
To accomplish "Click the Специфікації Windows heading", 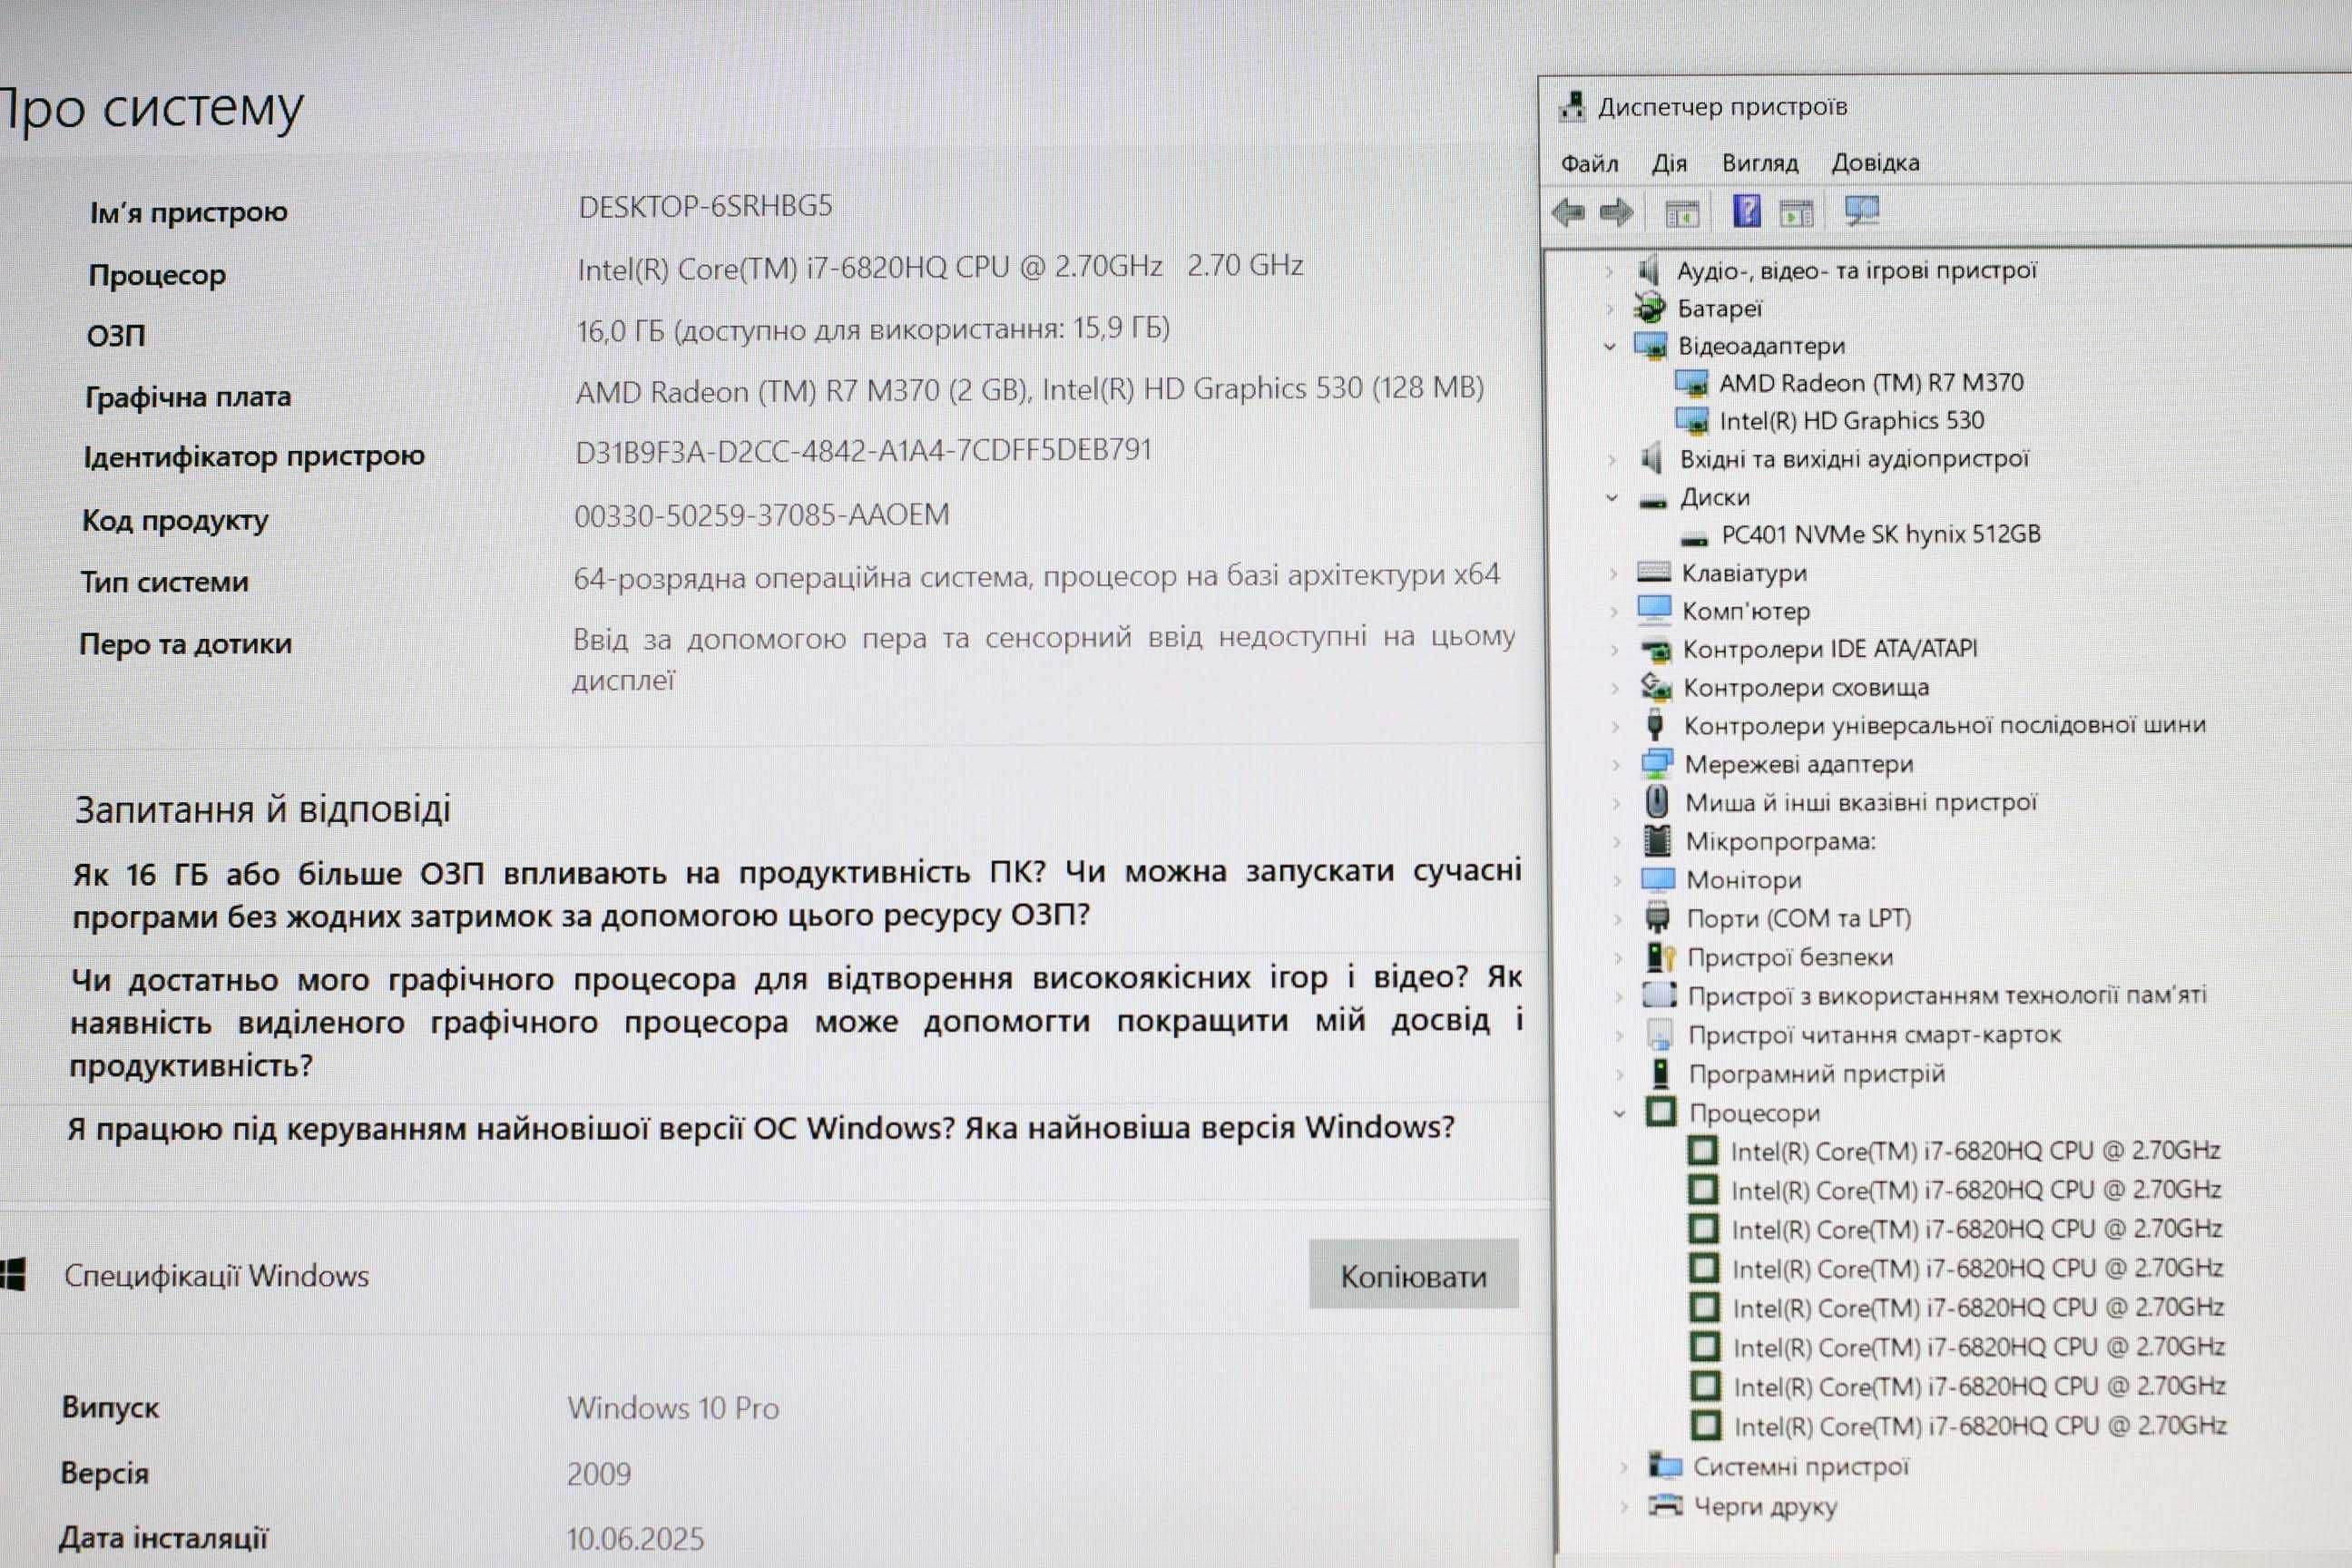I will pyautogui.click(x=216, y=1276).
